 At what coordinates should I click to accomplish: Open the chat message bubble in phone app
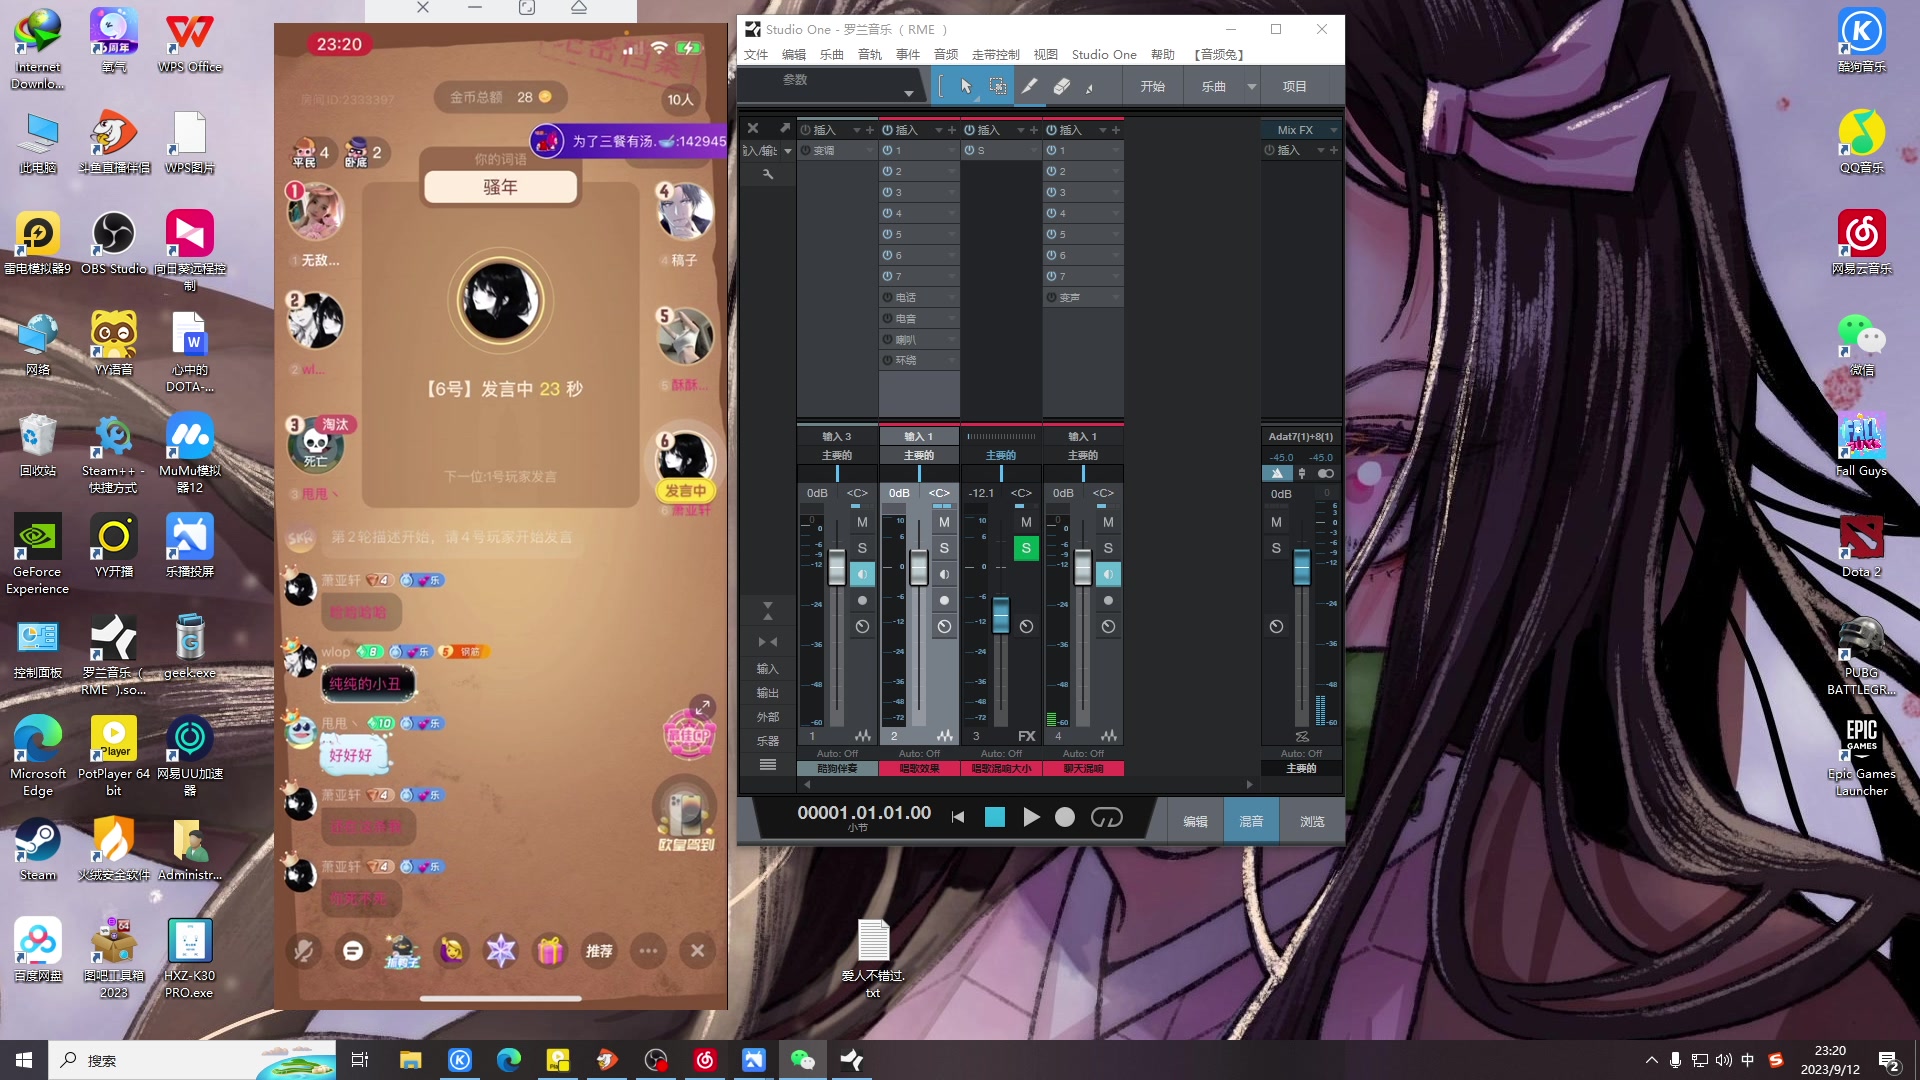click(x=353, y=950)
